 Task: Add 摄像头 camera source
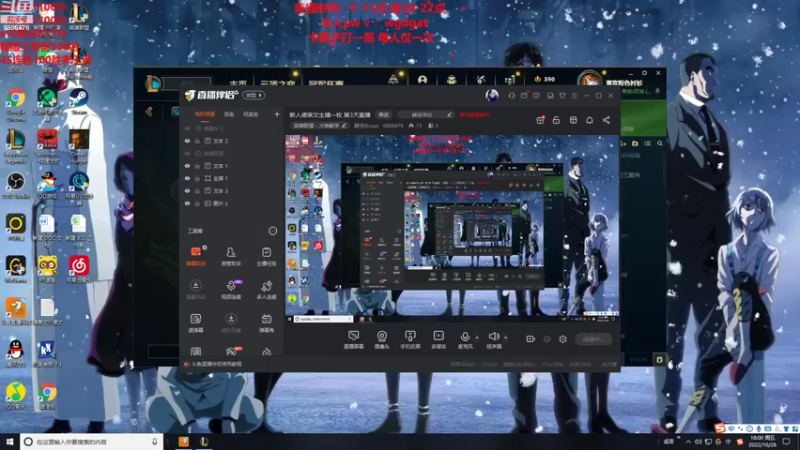[x=382, y=339]
